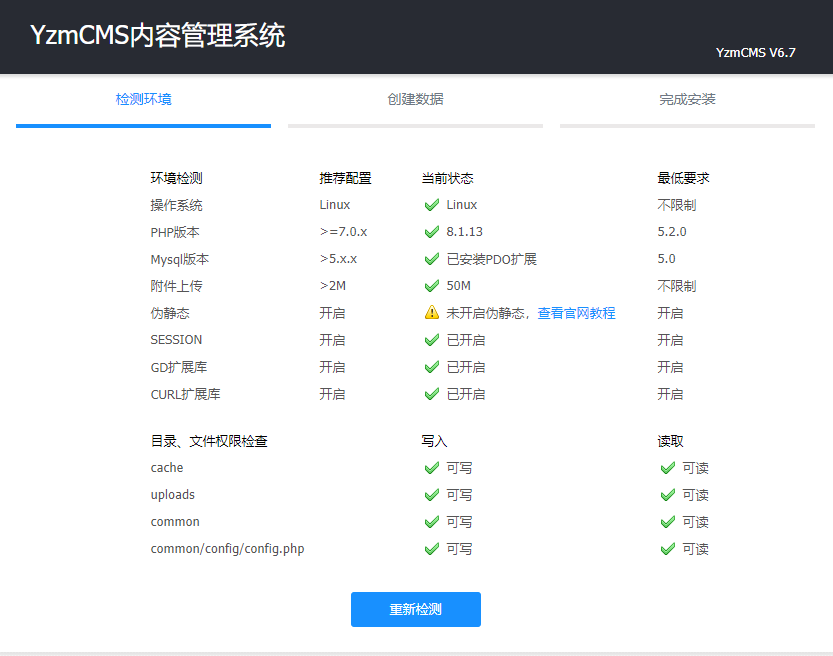Click the minimum requirement 5.0
Screen dimensions: 833x656
[666, 259]
